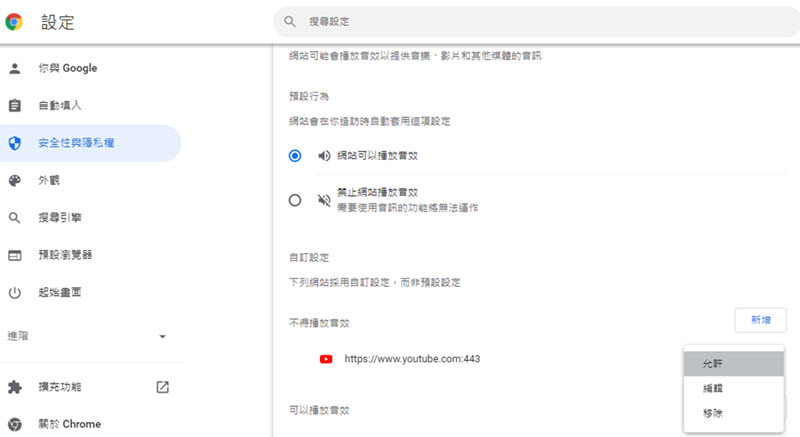Click the 網站會在你造訪時自動套用這項設定 text

tap(369, 121)
